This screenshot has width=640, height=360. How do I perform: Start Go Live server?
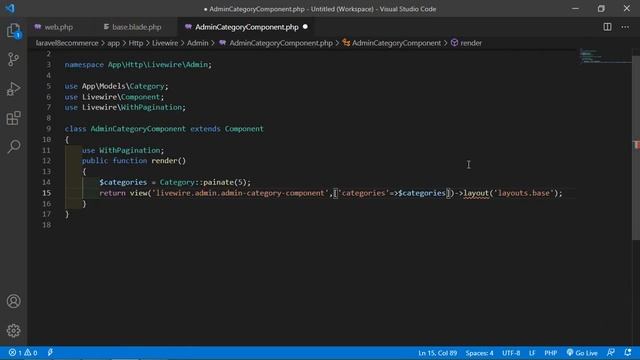click(582, 353)
